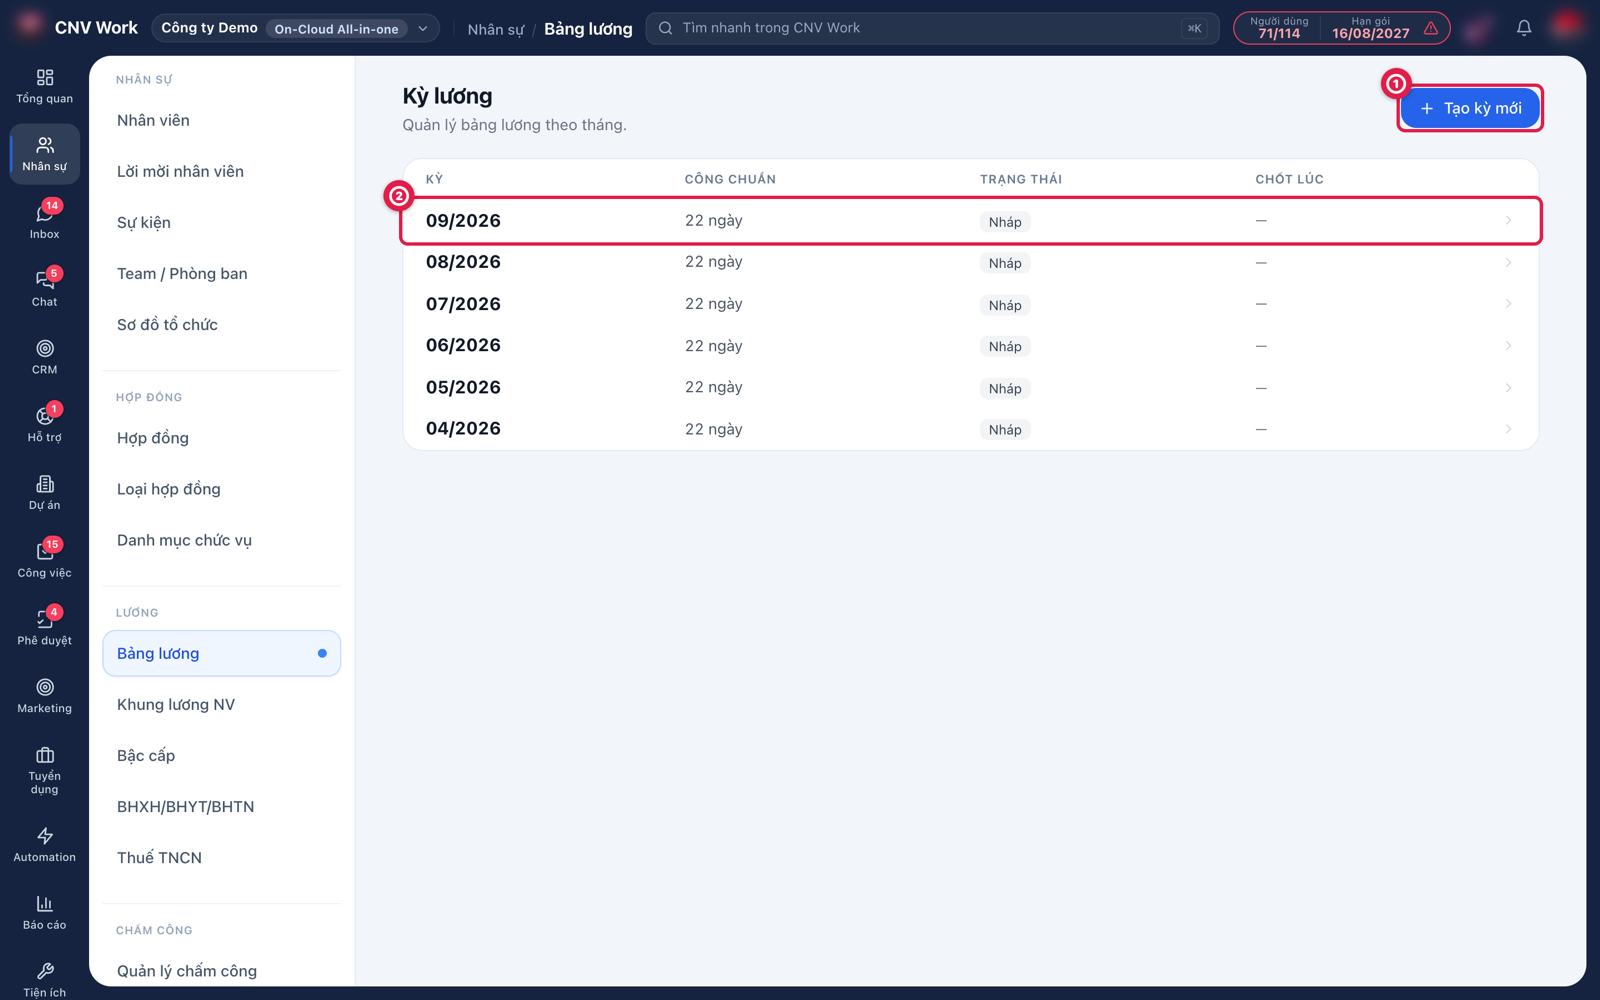This screenshot has width=1600, height=1000.
Task: Expand the 04/2026 row chevron
Action: tap(1508, 429)
